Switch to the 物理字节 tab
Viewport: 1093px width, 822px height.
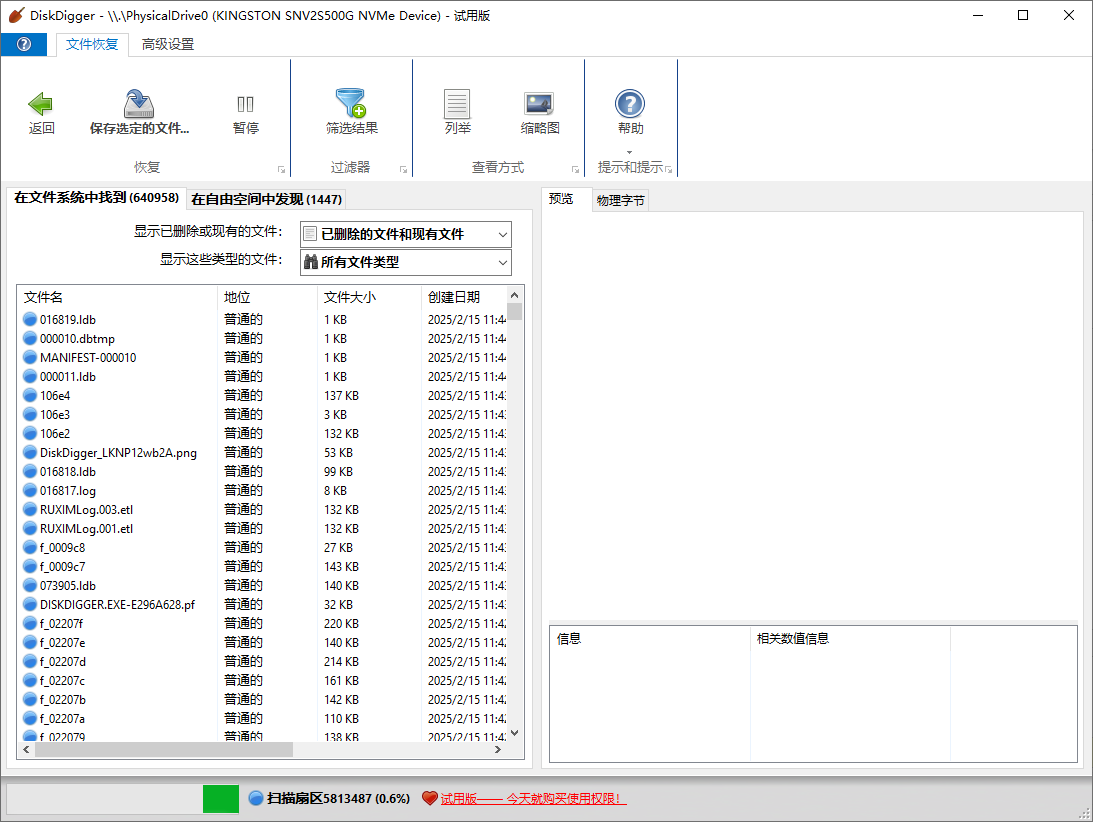click(x=620, y=201)
